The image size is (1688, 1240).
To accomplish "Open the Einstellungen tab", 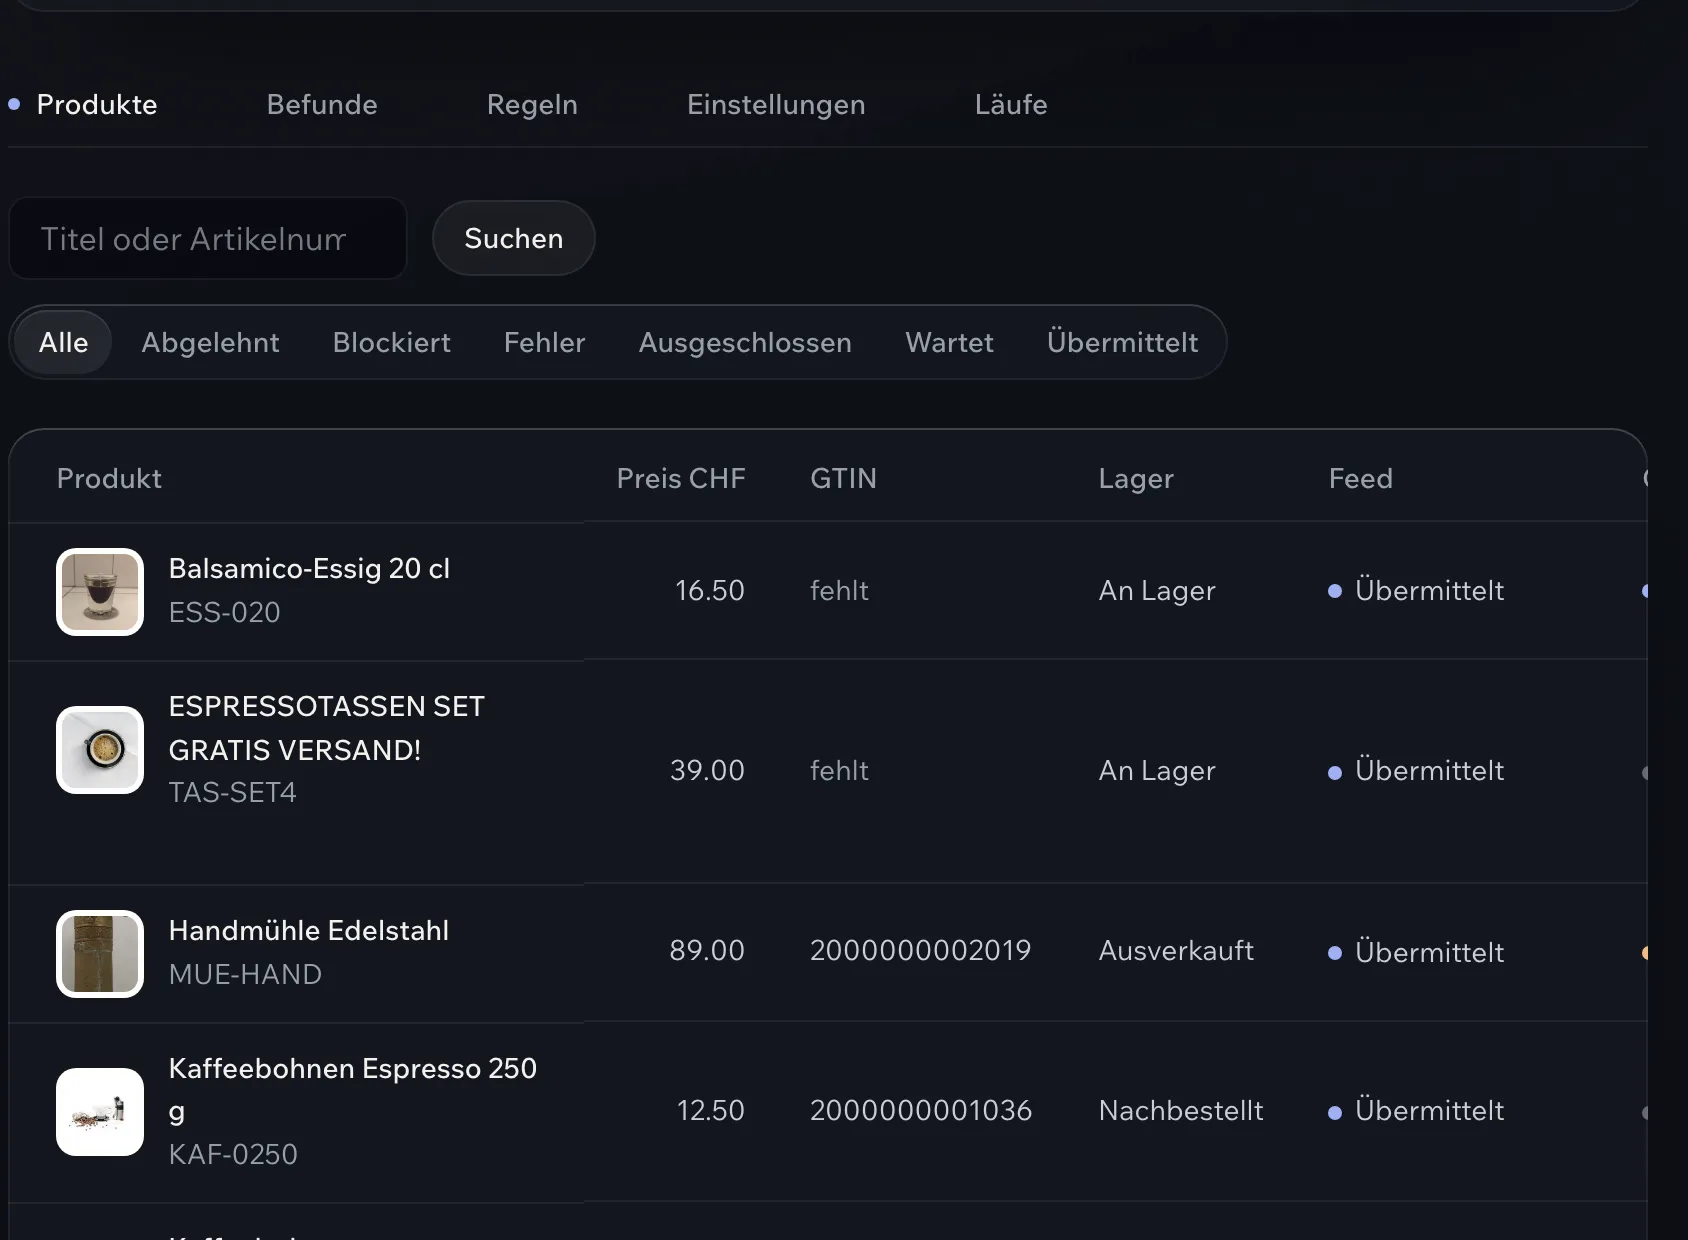I will [x=776, y=105].
